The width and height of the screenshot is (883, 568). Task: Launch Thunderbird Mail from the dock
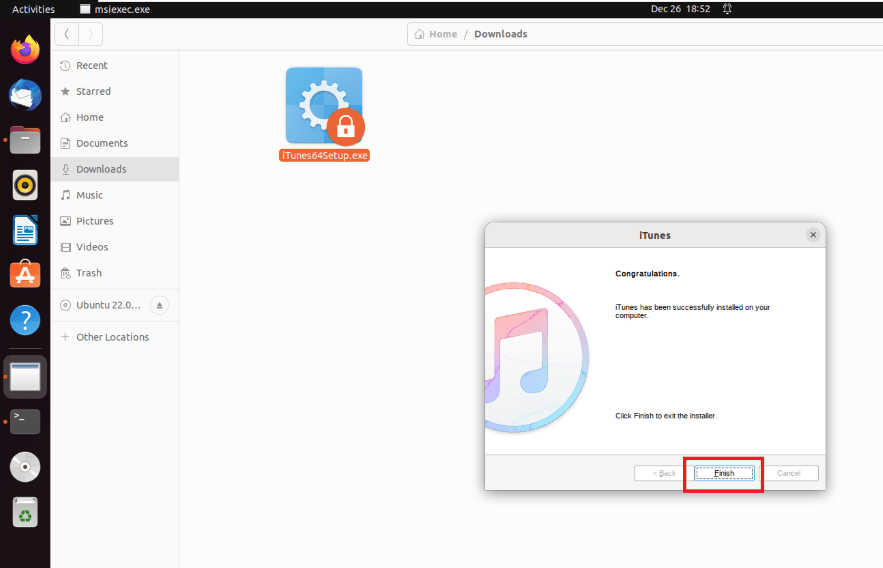click(x=25, y=95)
